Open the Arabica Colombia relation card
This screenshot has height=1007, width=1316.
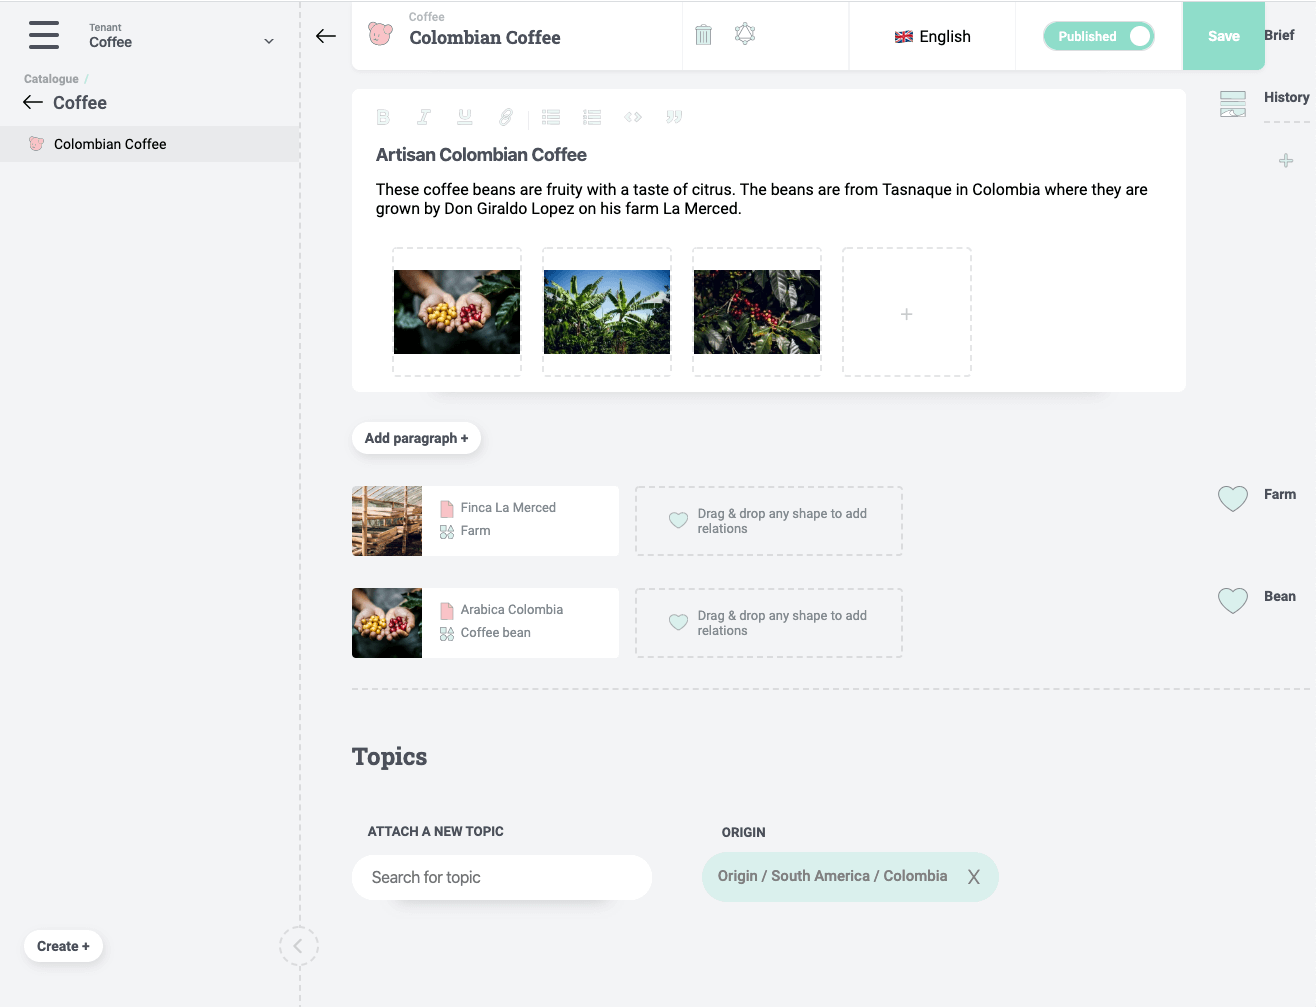point(485,623)
